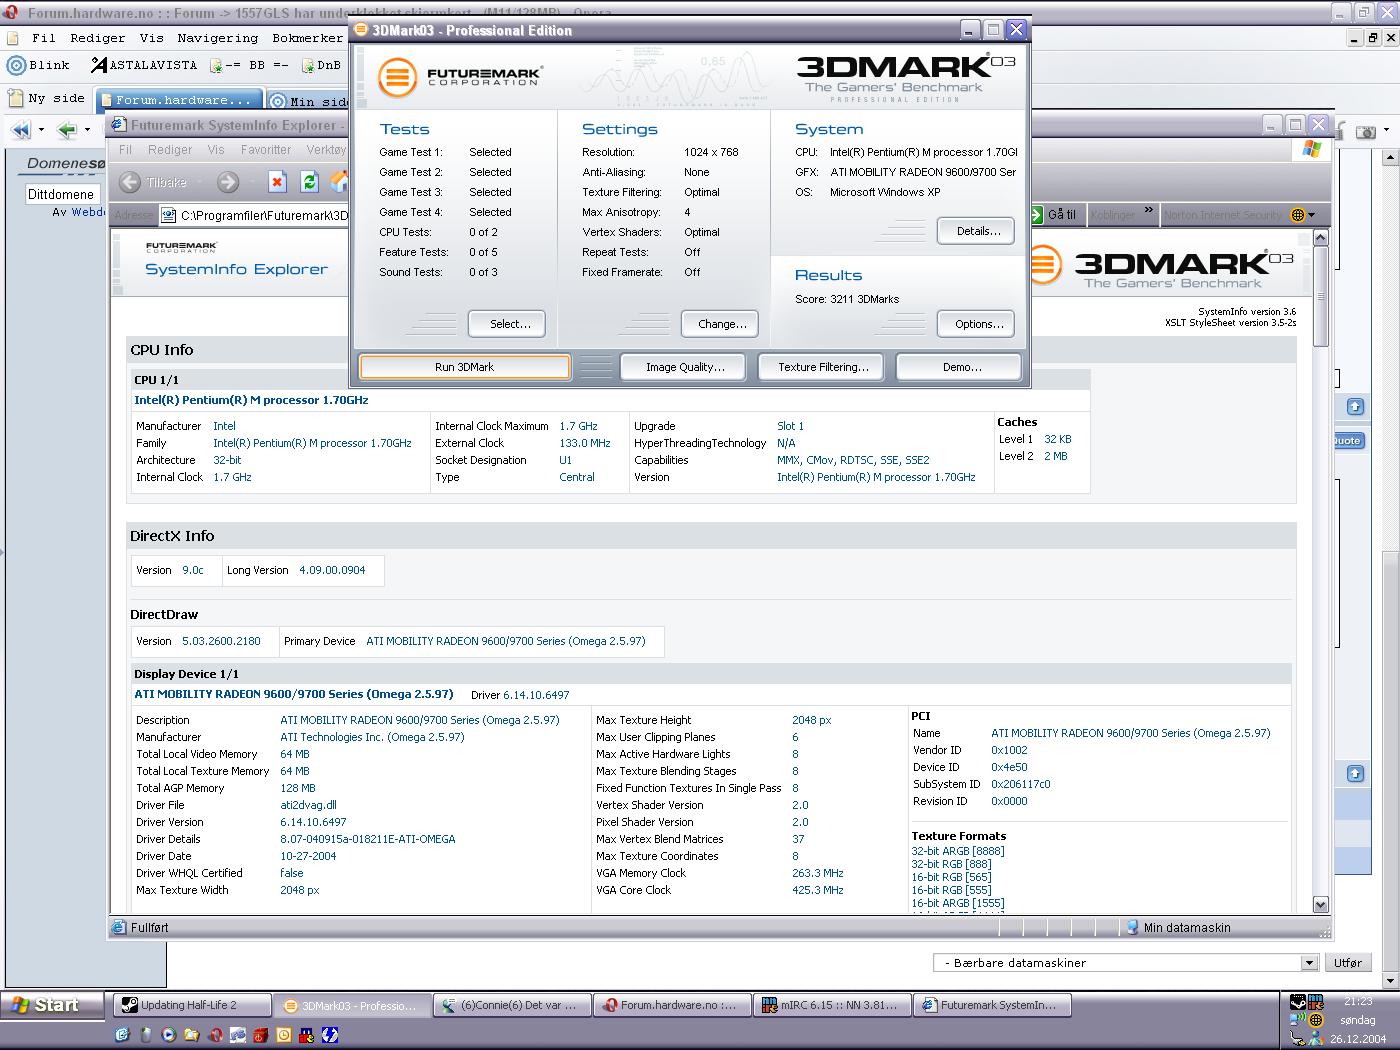Screen dimensions: 1400x1050
Task: Switch to Updating Half-Life 2 taskbar item
Action: [x=191, y=1005]
